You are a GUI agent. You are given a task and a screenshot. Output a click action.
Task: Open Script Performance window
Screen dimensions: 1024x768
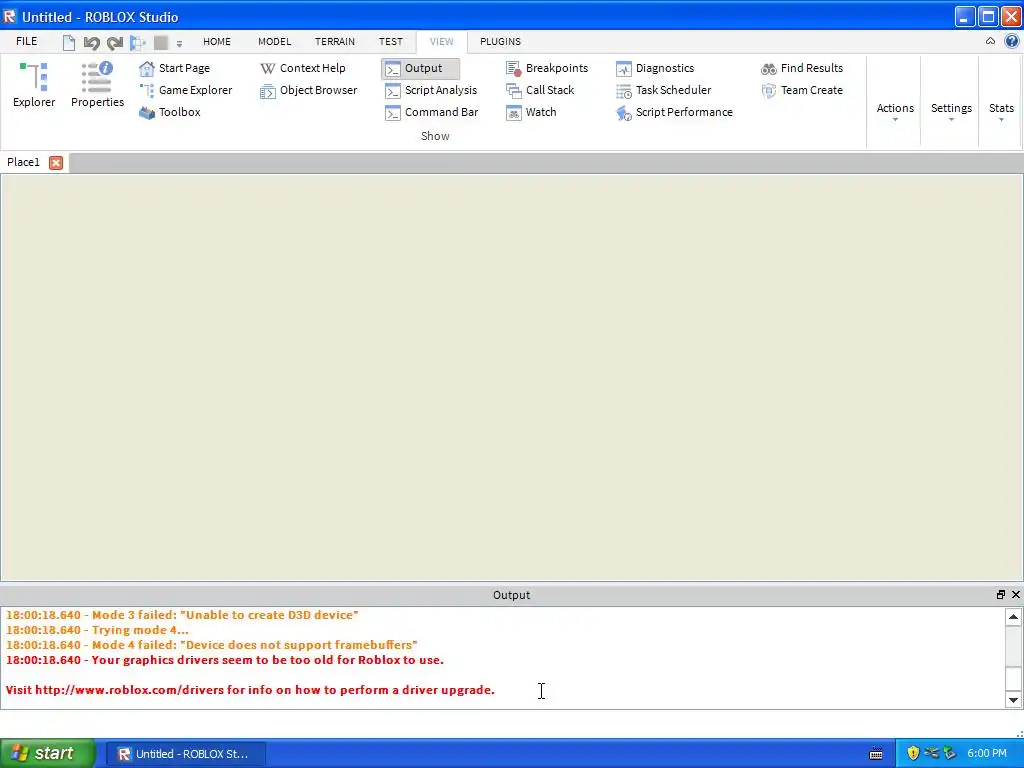(x=674, y=112)
